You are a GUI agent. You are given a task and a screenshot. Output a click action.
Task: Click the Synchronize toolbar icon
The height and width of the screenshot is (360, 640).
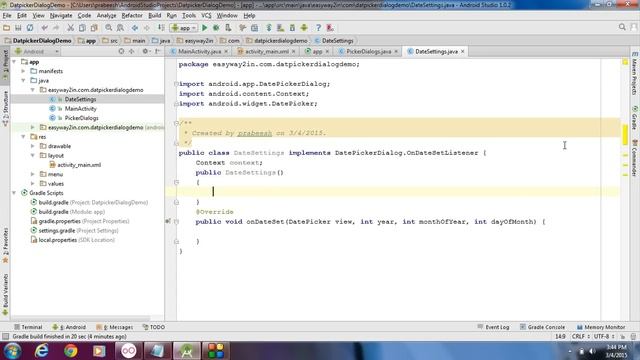[30, 28]
